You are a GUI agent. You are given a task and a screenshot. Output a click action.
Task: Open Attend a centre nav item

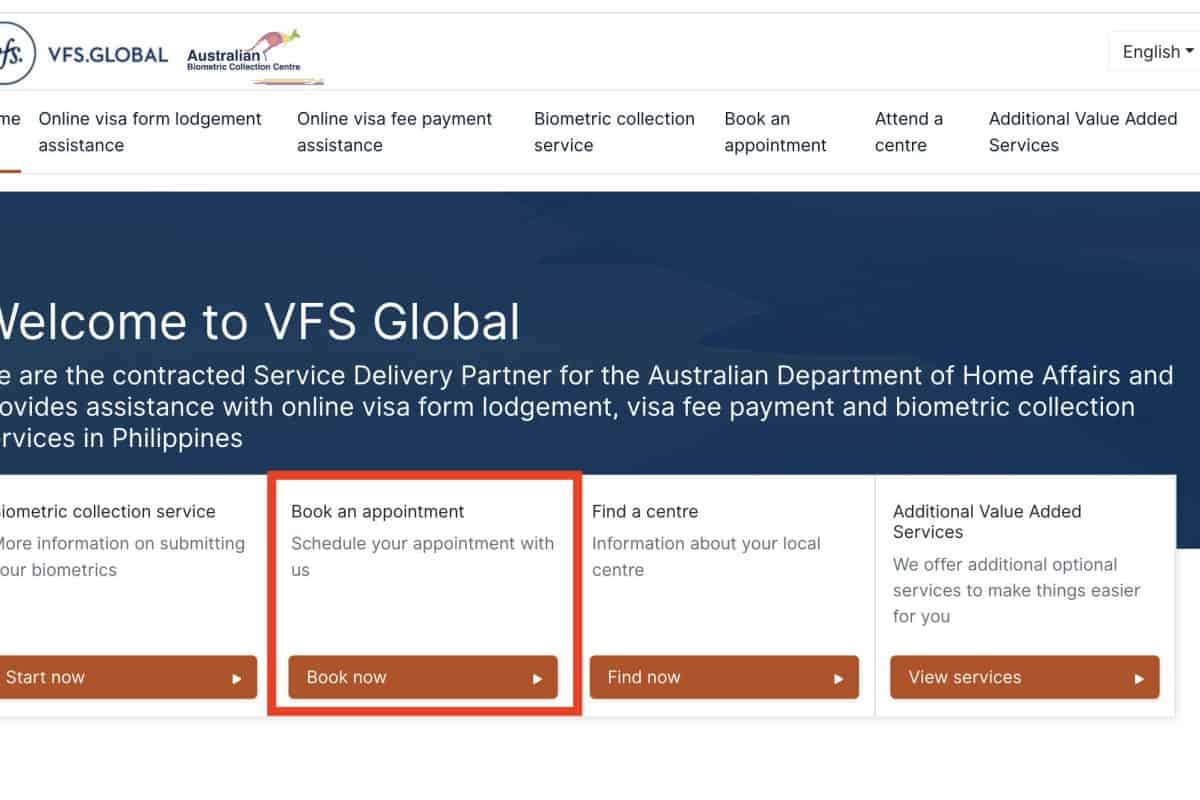pyautogui.click(x=908, y=132)
